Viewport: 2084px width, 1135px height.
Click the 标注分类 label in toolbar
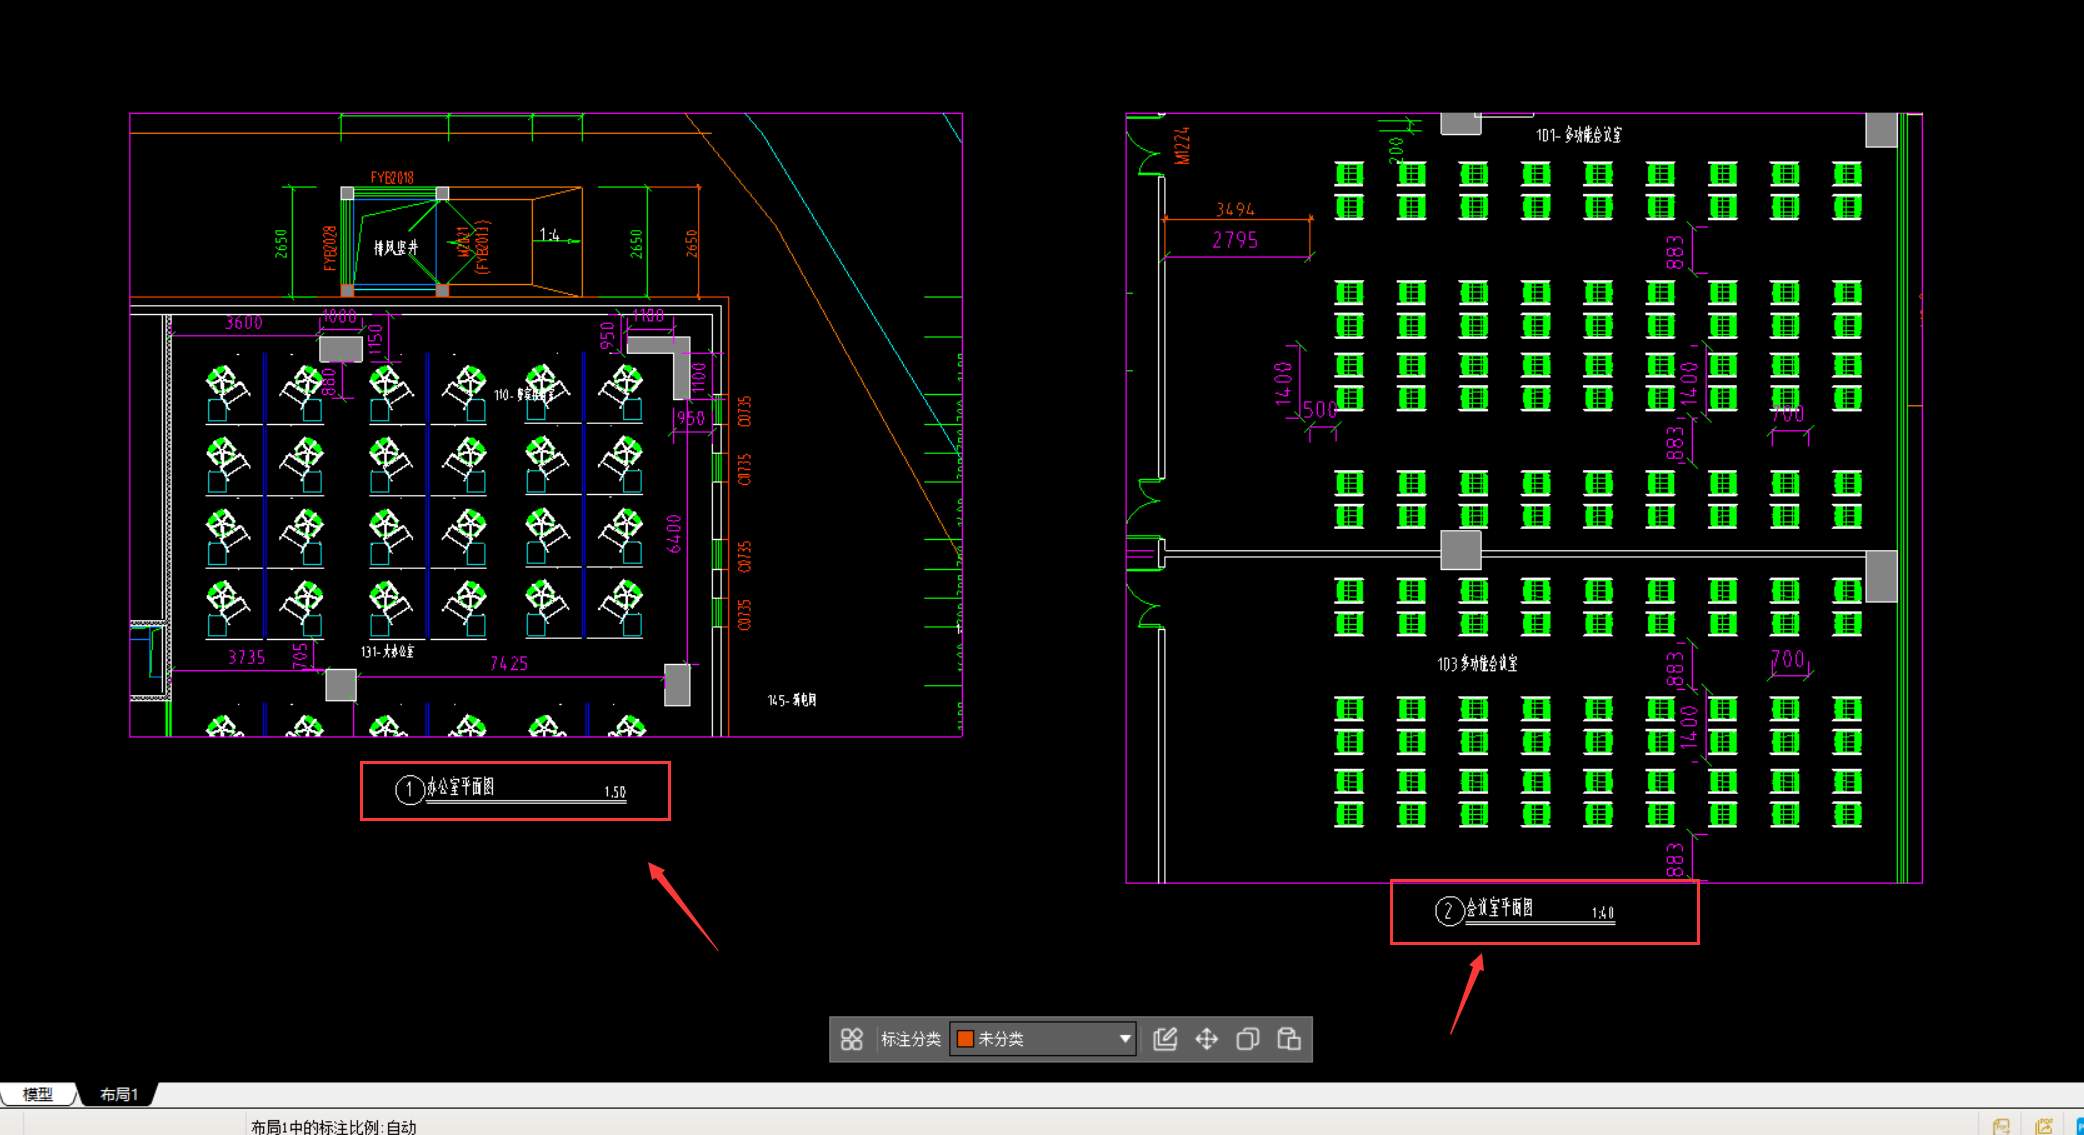[x=910, y=1039]
